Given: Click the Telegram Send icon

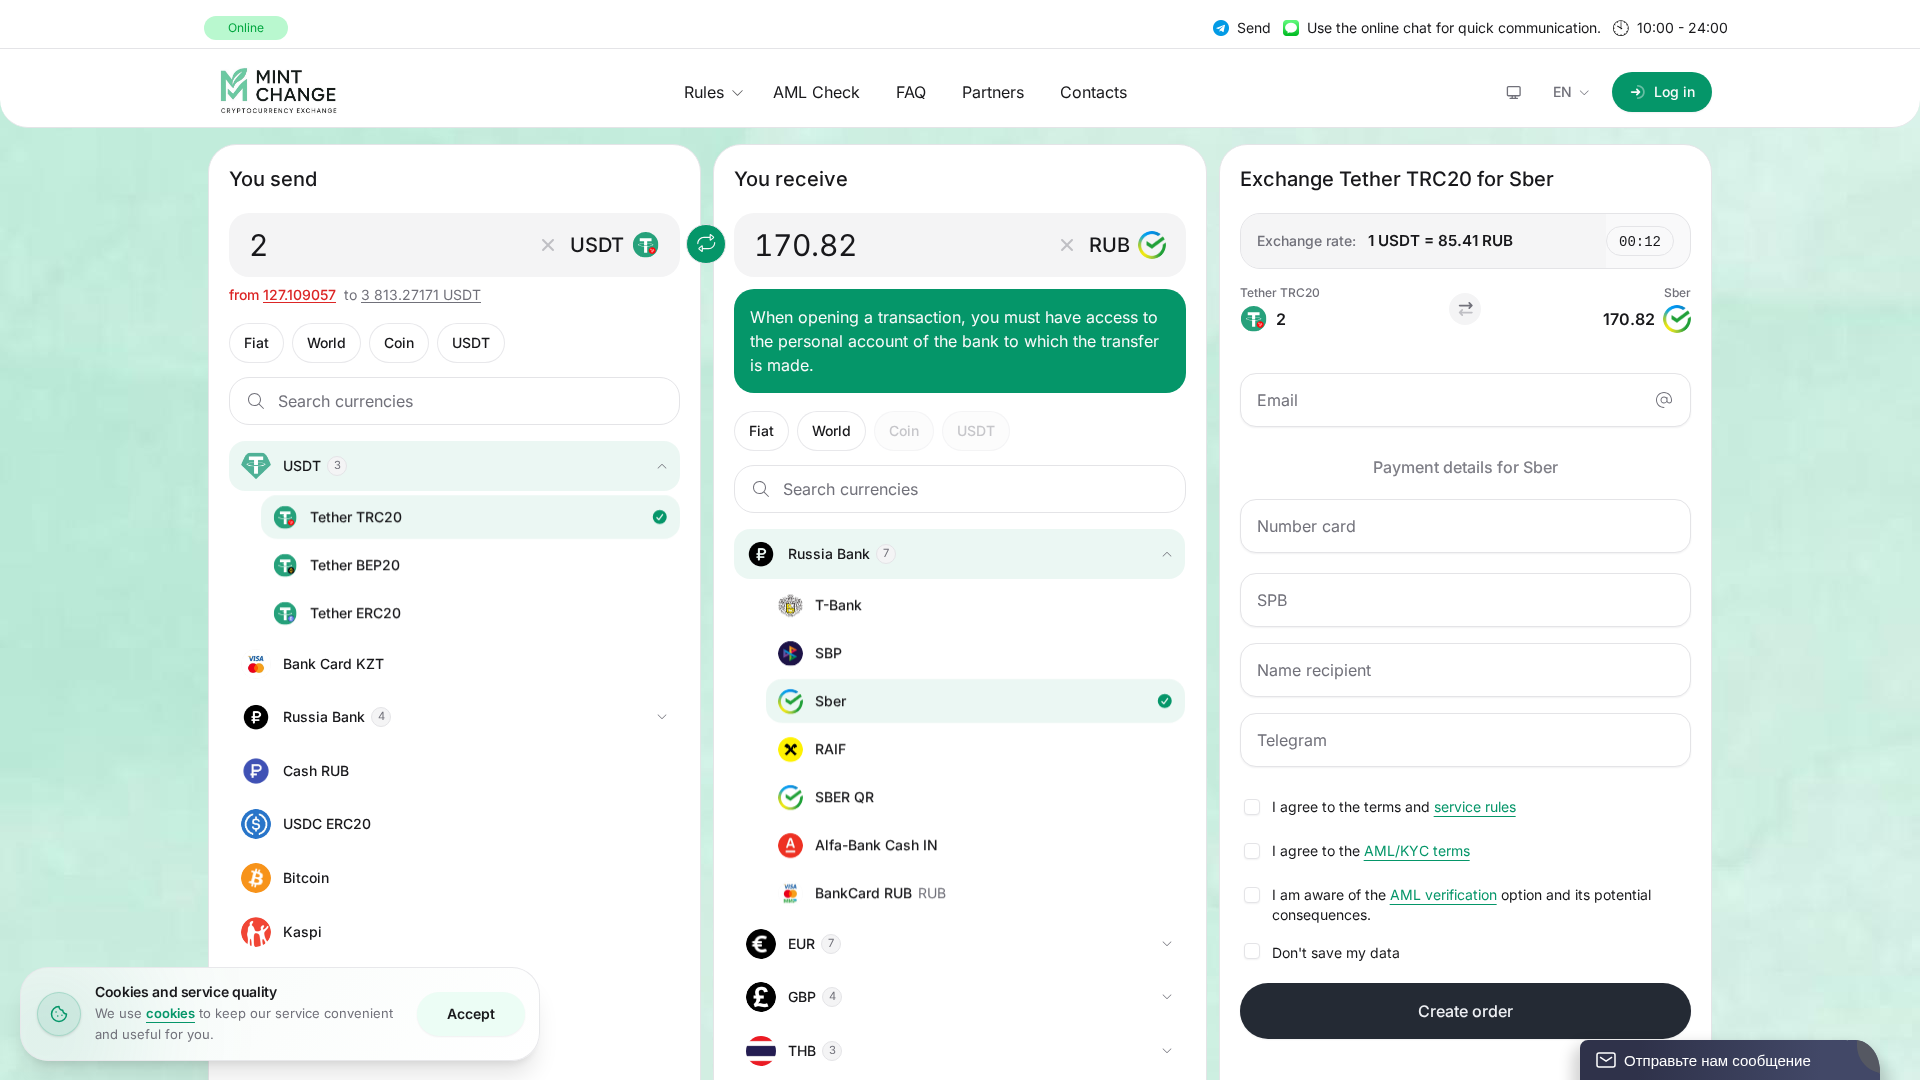Looking at the screenshot, I should [x=1220, y=28].
